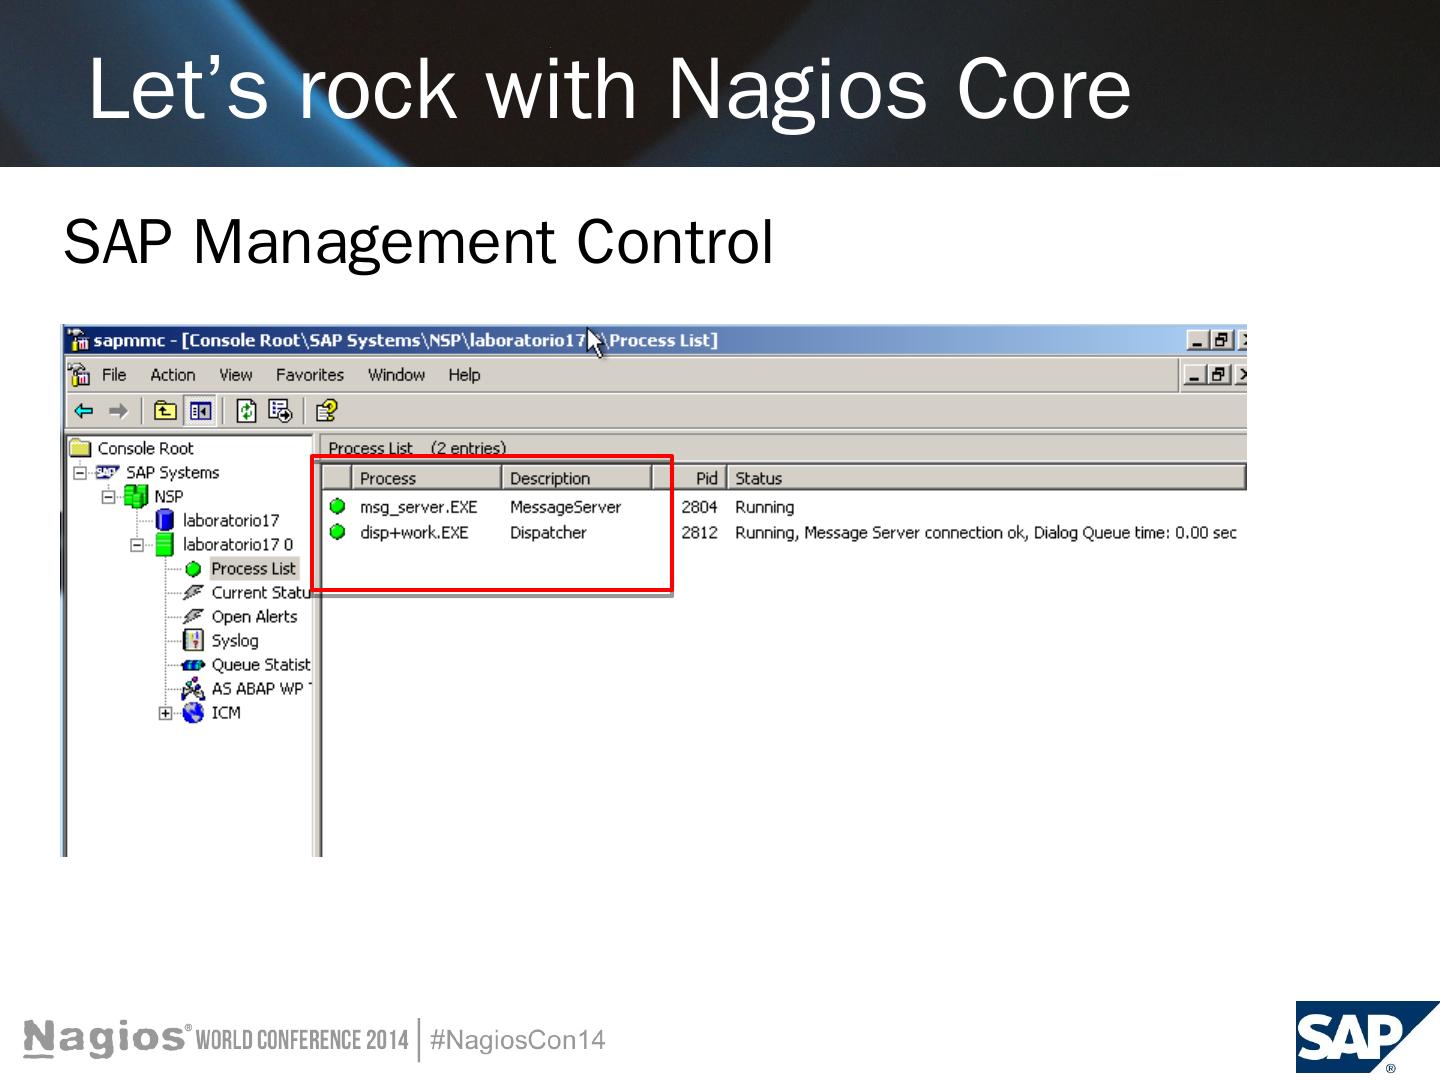1440x1080 pixels.
Task: Open the Action menu
Action: pos(173,375)
